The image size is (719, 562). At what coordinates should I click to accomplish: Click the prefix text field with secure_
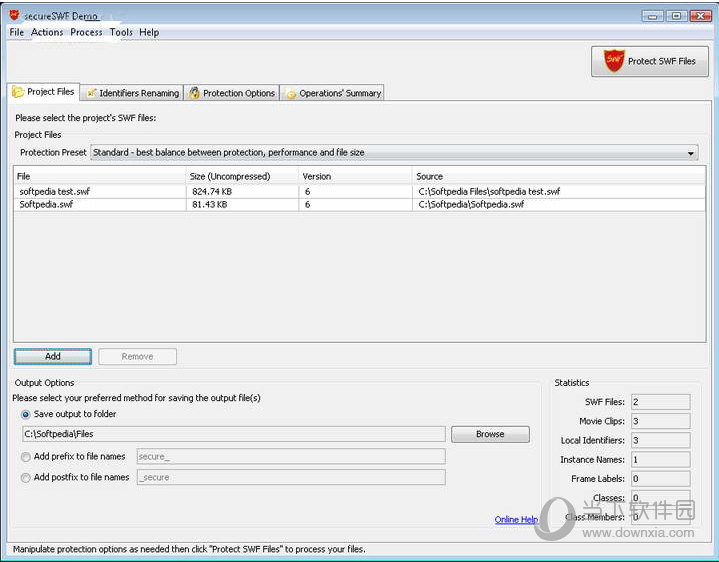[291, 457]
